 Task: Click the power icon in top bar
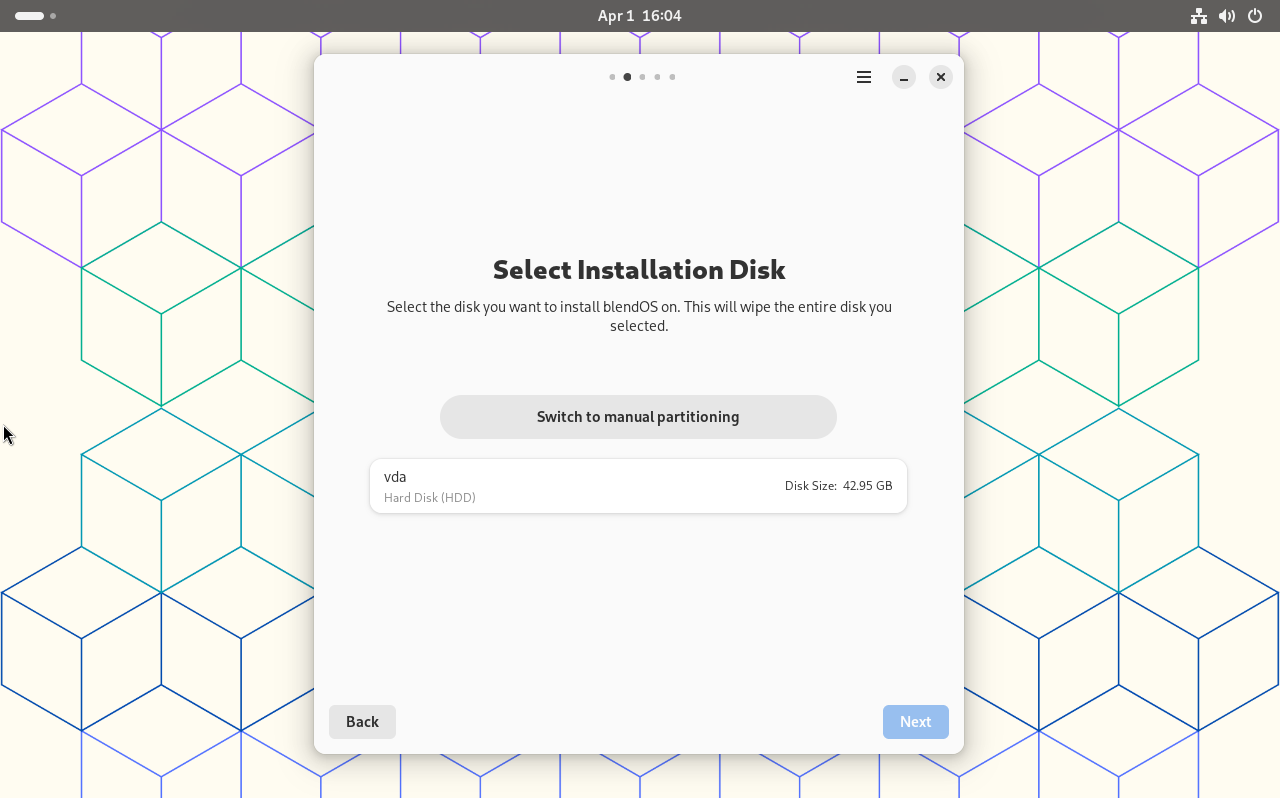pyautogui.click(x=1255, y=16)
